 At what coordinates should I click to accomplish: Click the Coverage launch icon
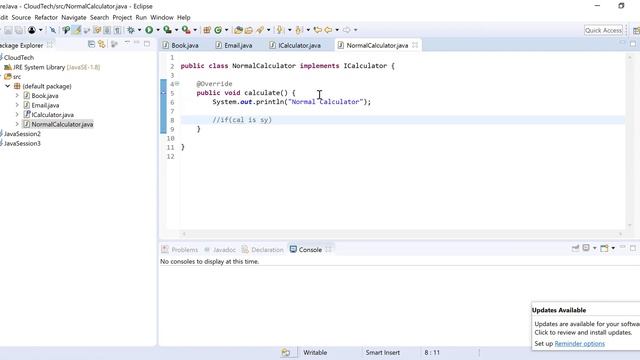pyautogui.click(x=167, y=30)
